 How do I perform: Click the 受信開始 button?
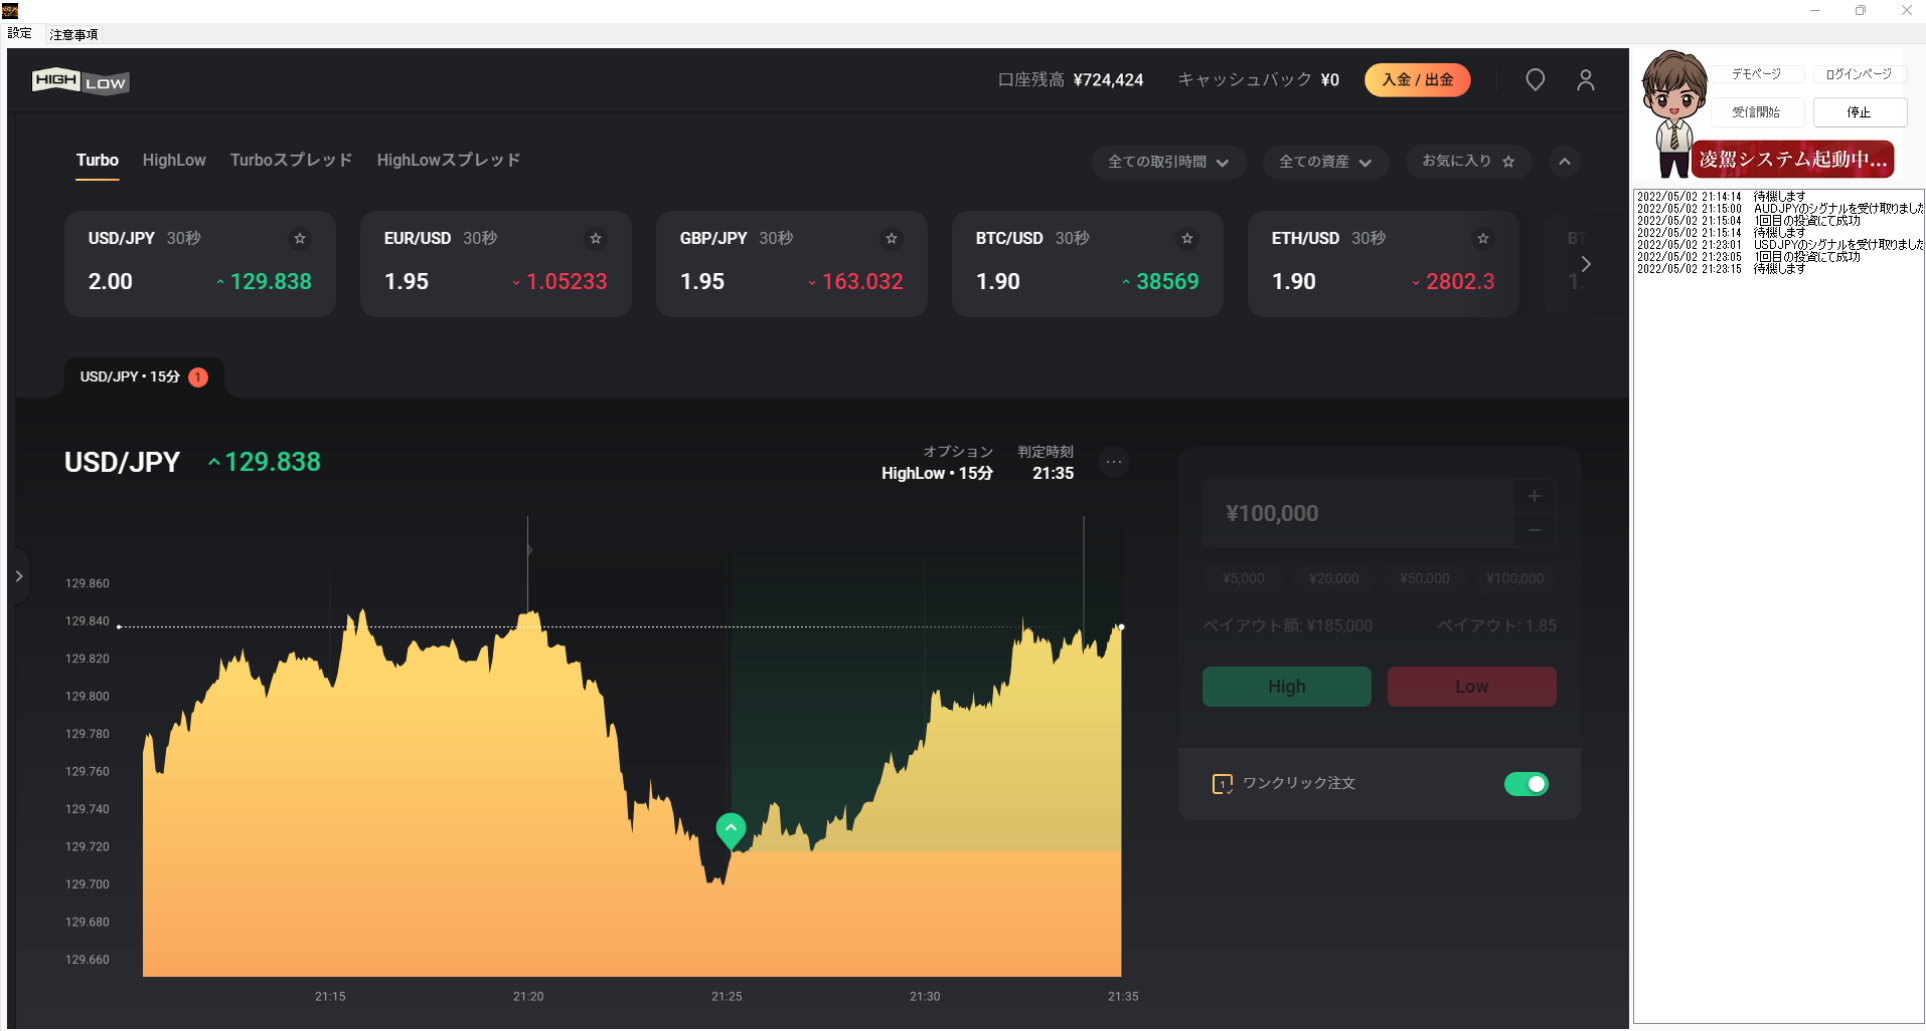[1756, 112]
